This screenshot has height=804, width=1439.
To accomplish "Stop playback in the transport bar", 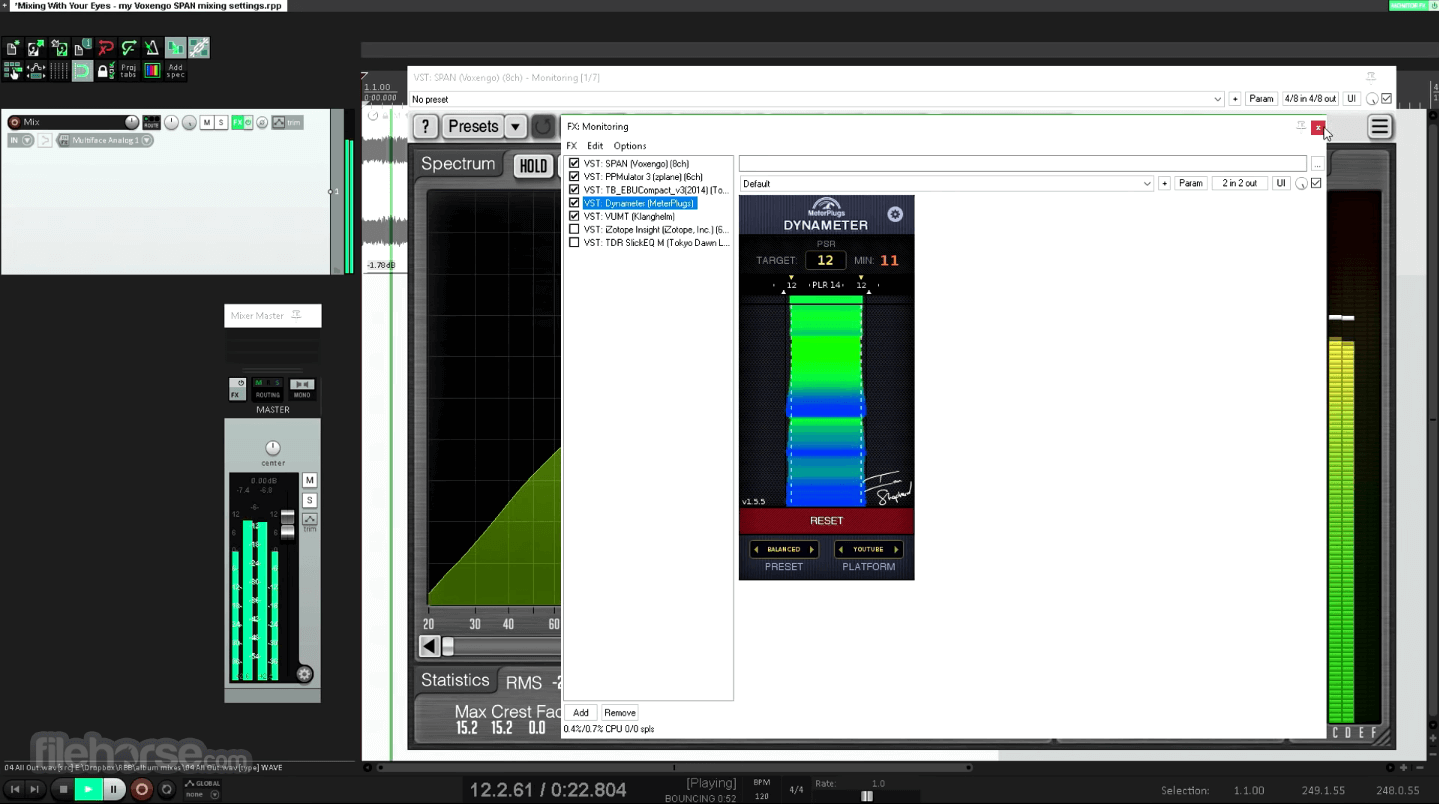I will point(63,789).
